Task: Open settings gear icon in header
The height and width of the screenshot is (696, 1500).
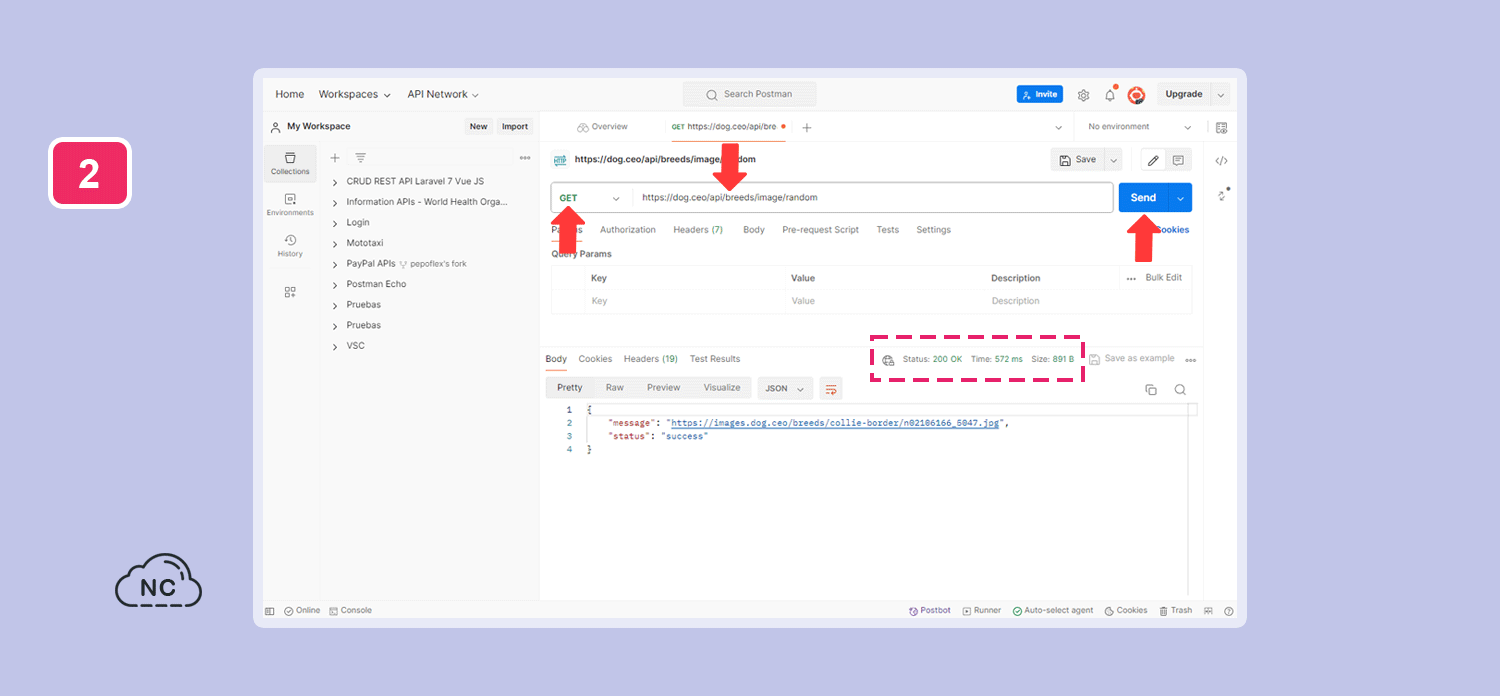Action: click(1083, 95)
